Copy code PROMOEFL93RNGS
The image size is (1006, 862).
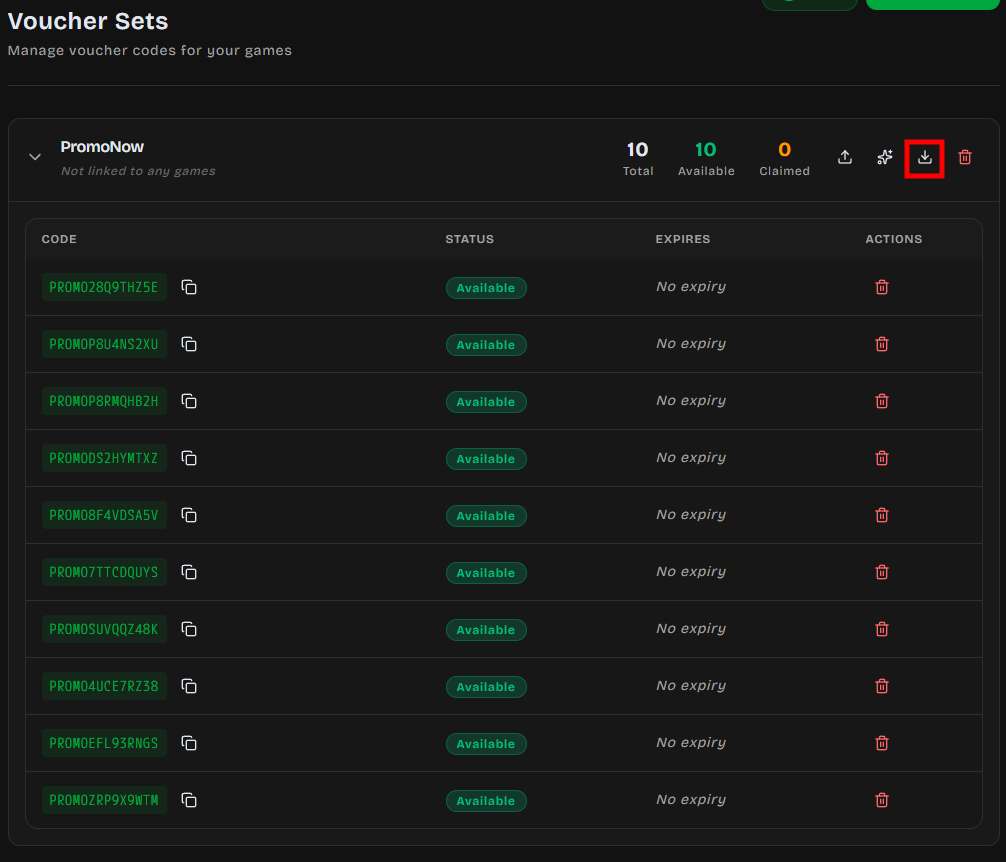pyautogui.click(x=189, y=743)
